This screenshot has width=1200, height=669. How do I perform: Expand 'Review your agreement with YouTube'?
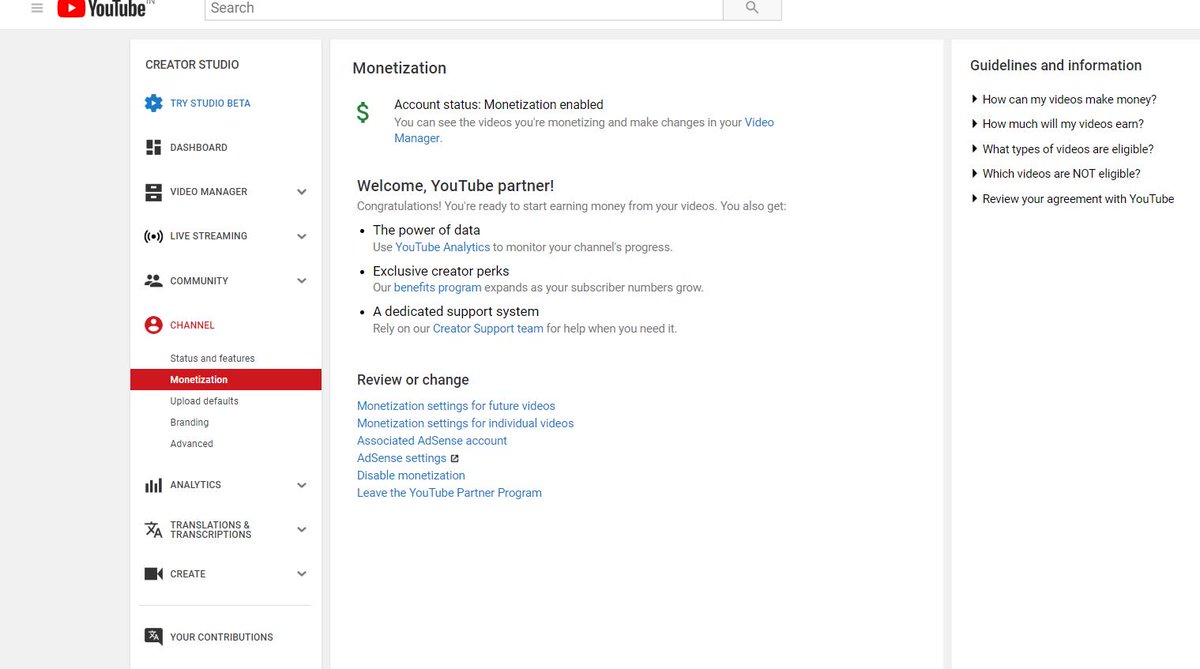pos(1072,199)
